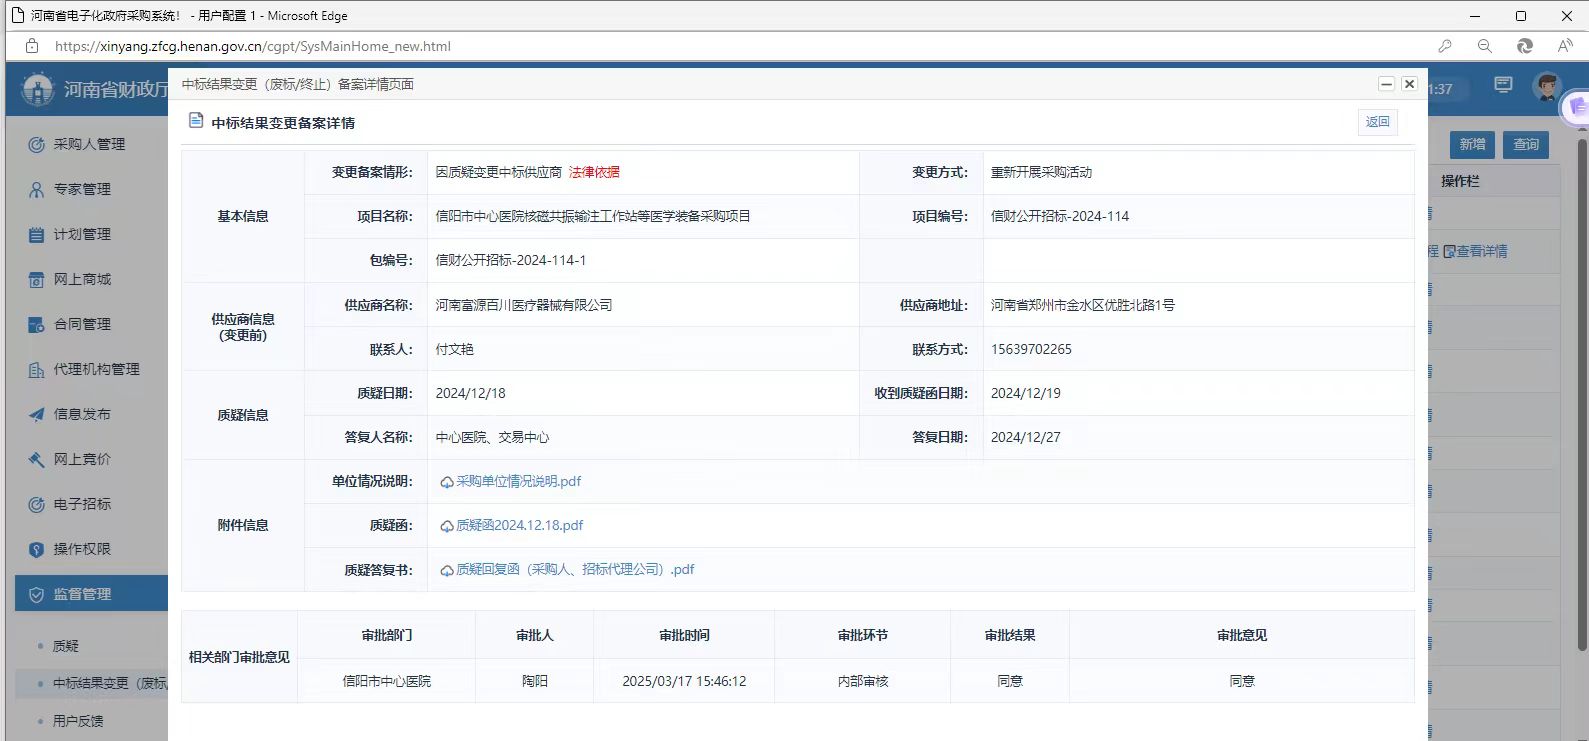Click the 操作权限 shield icon
The height and width of the screenshot is (741, 1589).
point(36,549)
